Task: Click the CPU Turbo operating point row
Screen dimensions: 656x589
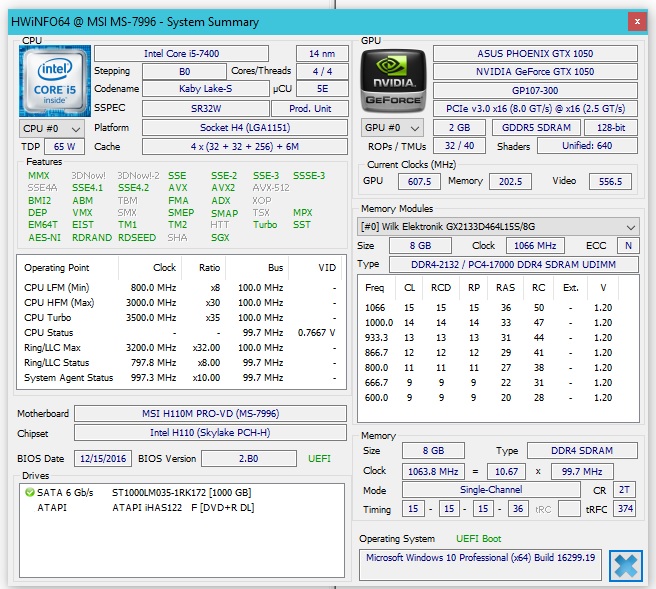Action: [x=180, y=318]
